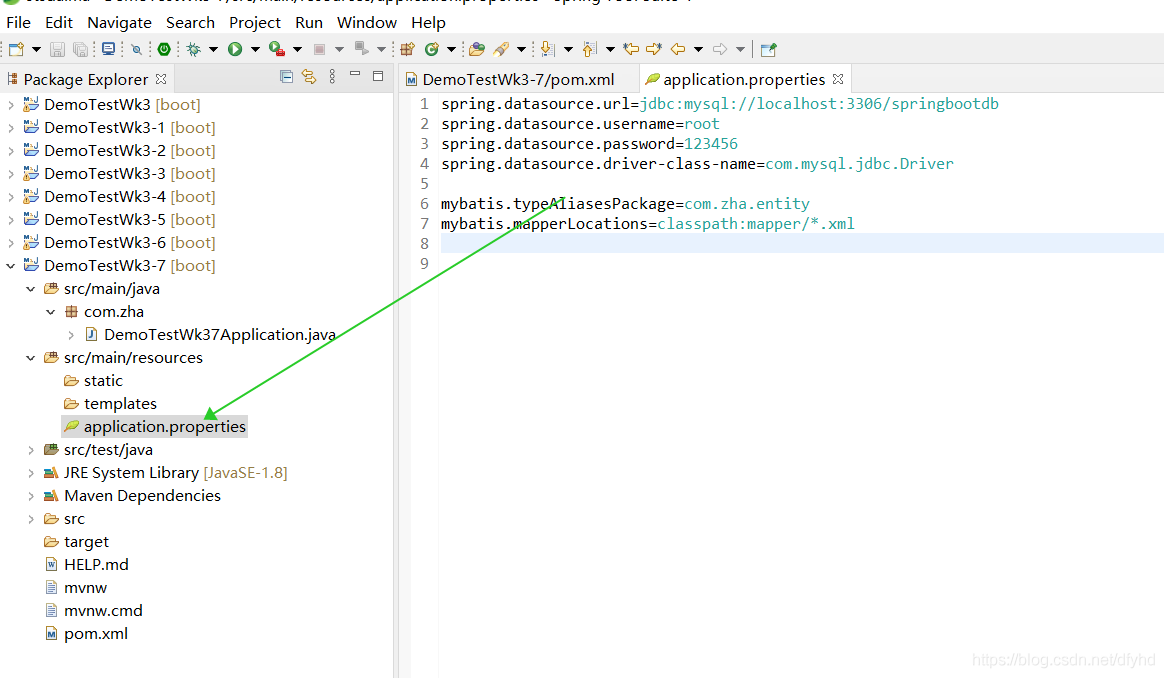
Task: Close the Package Explorer tab
Action: tap(161, 79)
